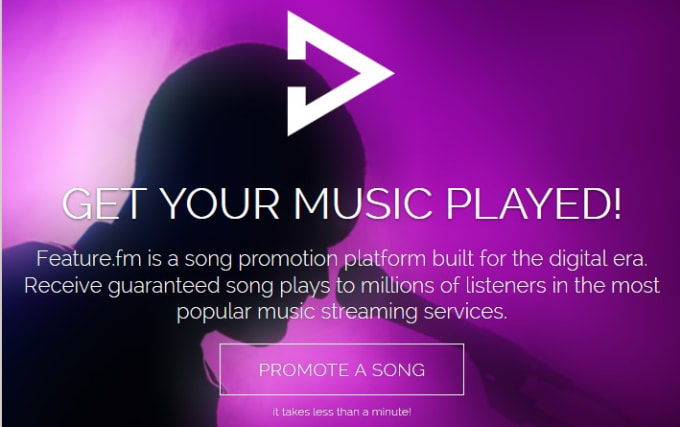Select the GET YOUR MUSIC PLAYED! headline
Screen dimensions: 680x427
click(x=342, y=203)
